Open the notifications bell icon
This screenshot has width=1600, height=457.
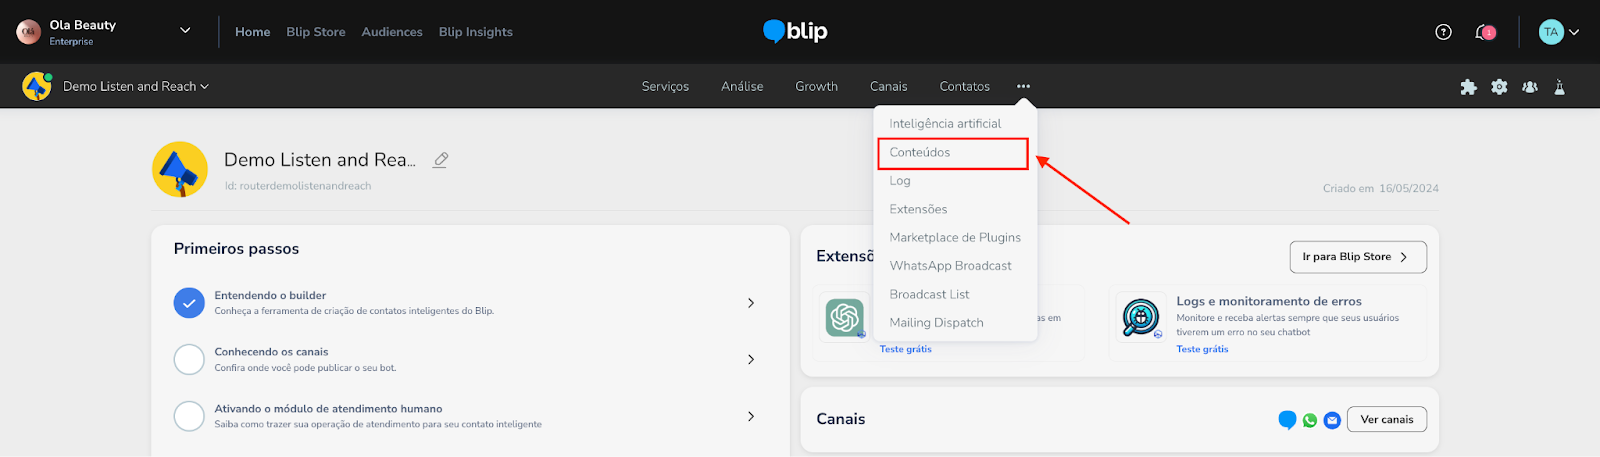(1484, 32)
